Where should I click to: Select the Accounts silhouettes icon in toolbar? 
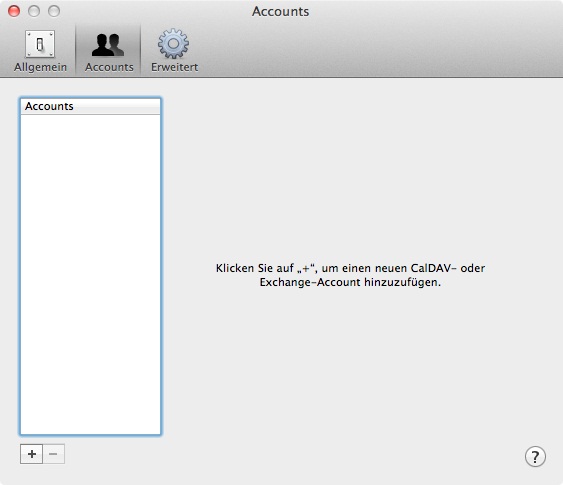[108, 45]
